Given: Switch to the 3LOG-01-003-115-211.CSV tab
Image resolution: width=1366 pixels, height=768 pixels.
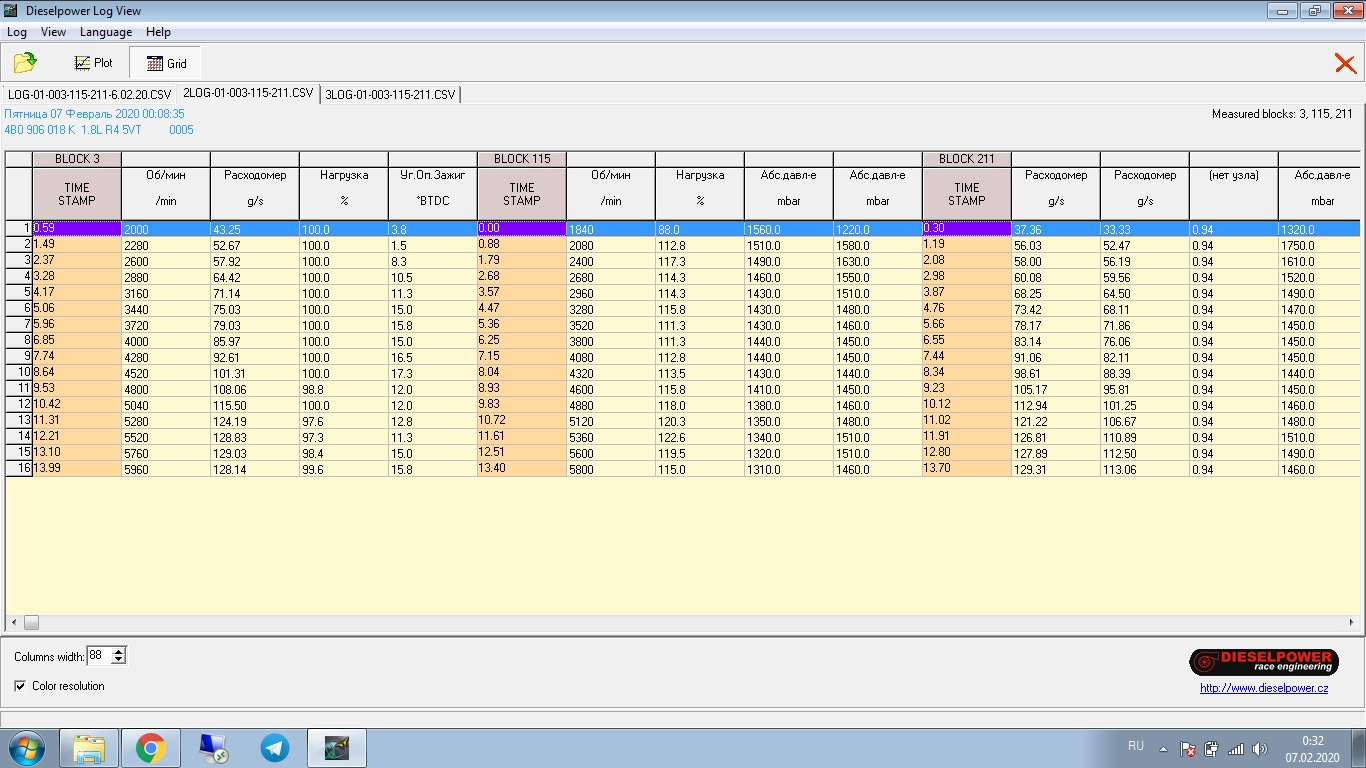Looking at the screenshot, I should 390,95.
